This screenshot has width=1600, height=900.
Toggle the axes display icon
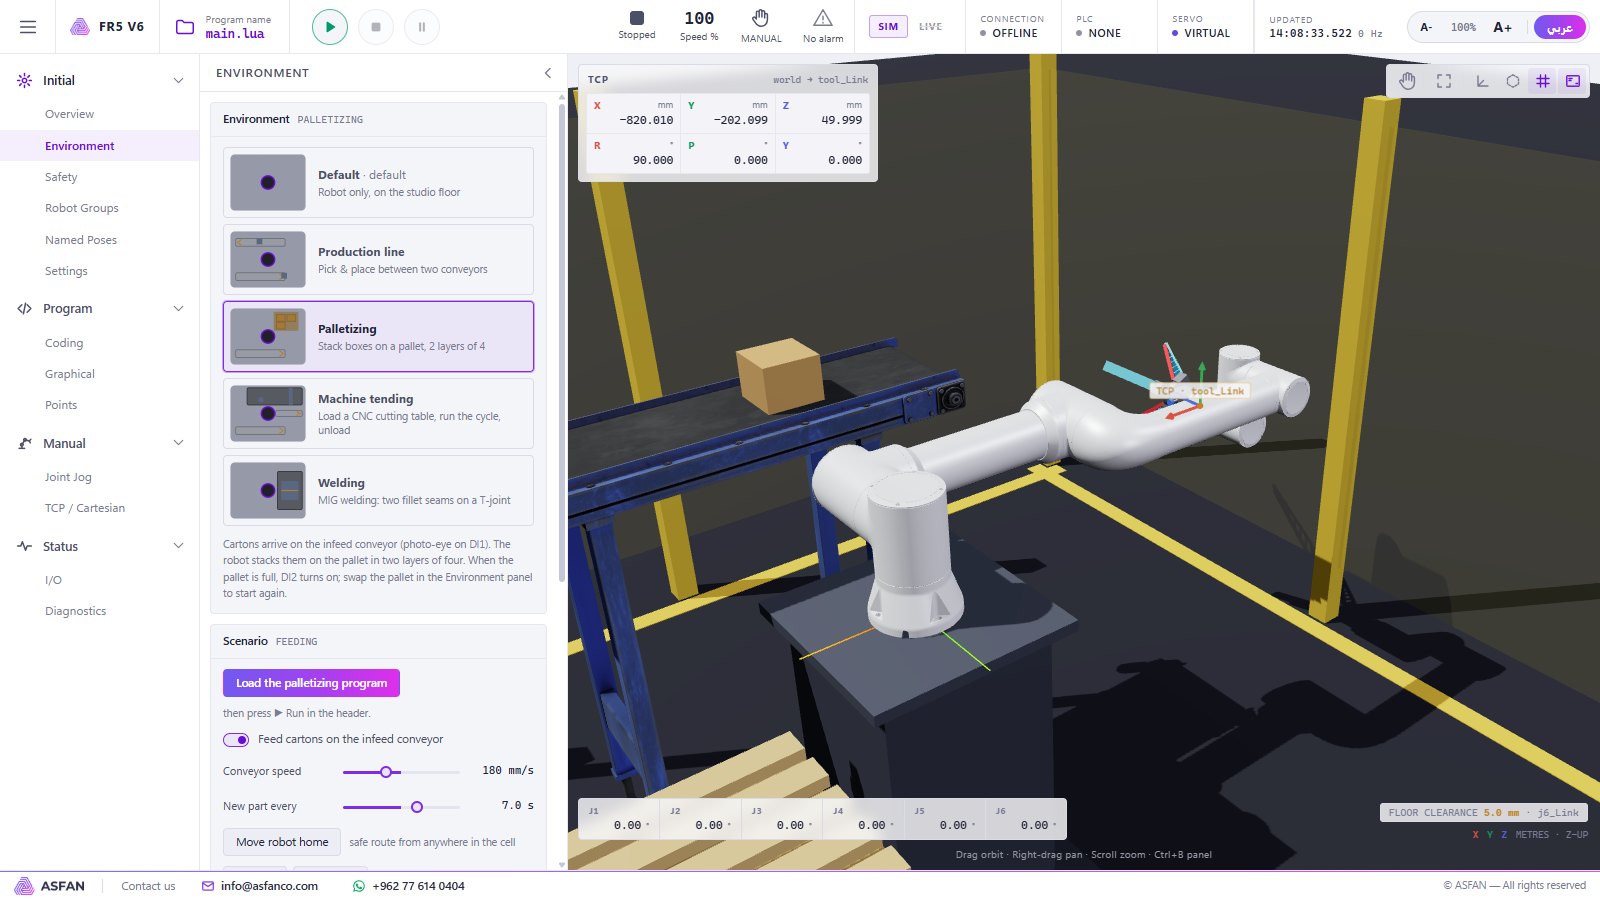click(x=1483, y=81)
